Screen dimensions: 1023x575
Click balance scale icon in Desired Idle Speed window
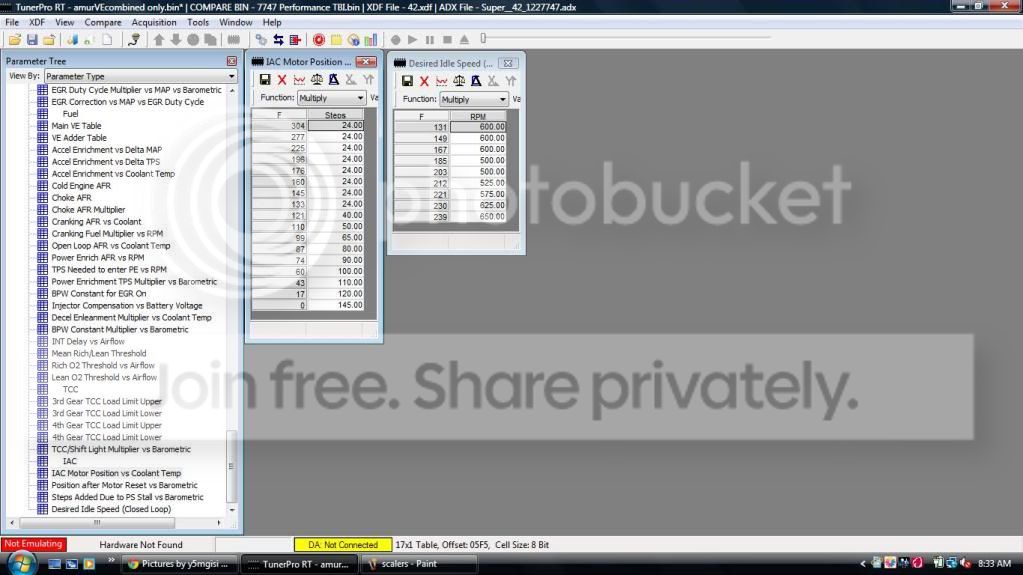tap(459, 81)
